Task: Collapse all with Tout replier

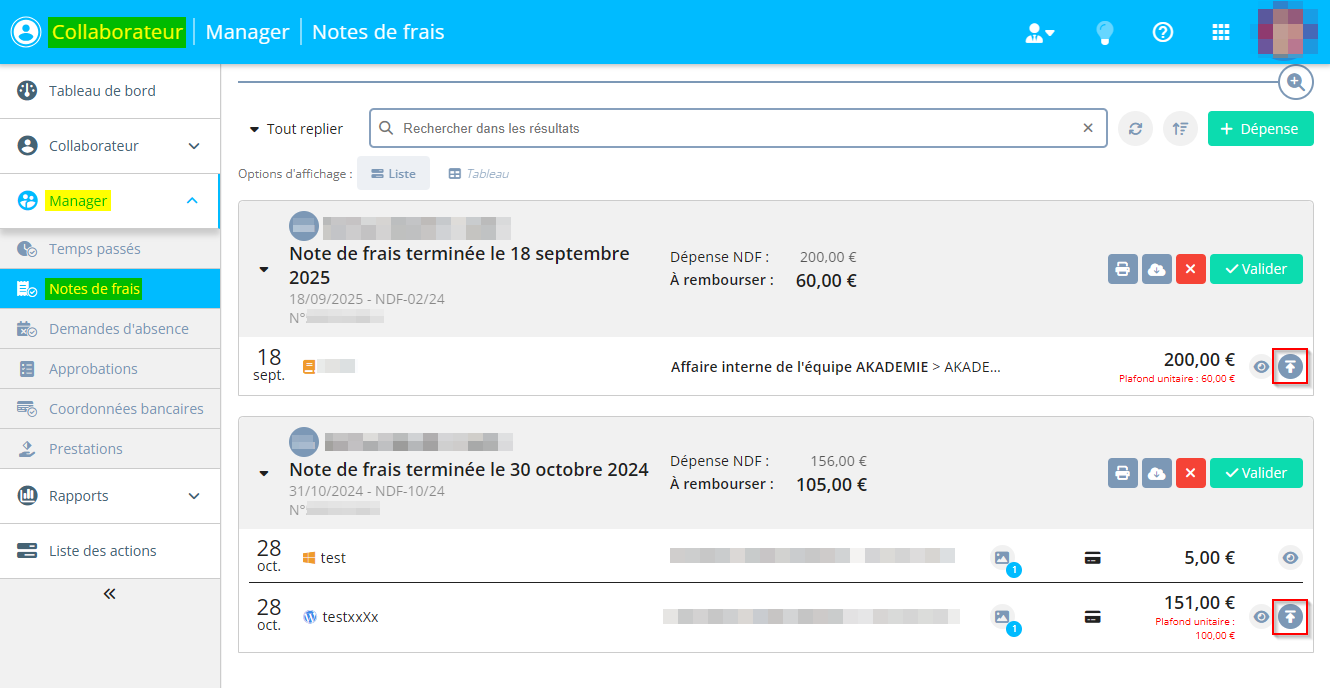Action: (296, 129)
